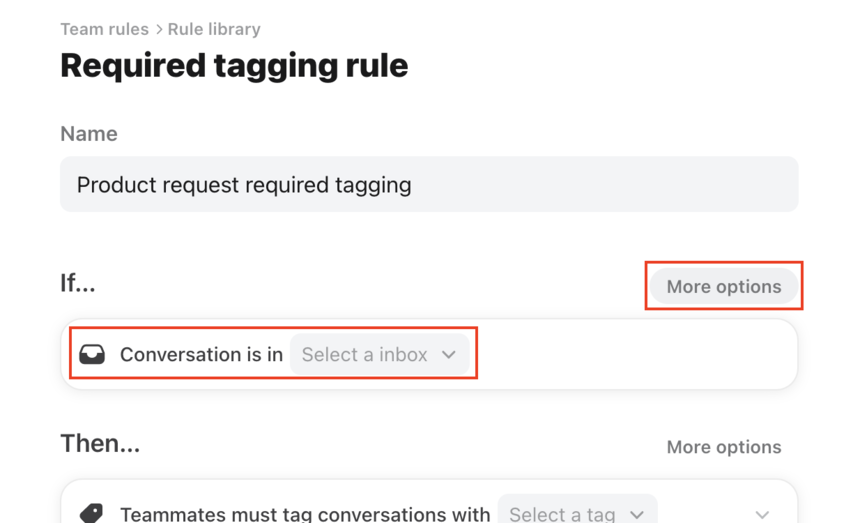The image size is (860, 523).
Task: Click More options beside the Then section
Action: tap(723, 447)
